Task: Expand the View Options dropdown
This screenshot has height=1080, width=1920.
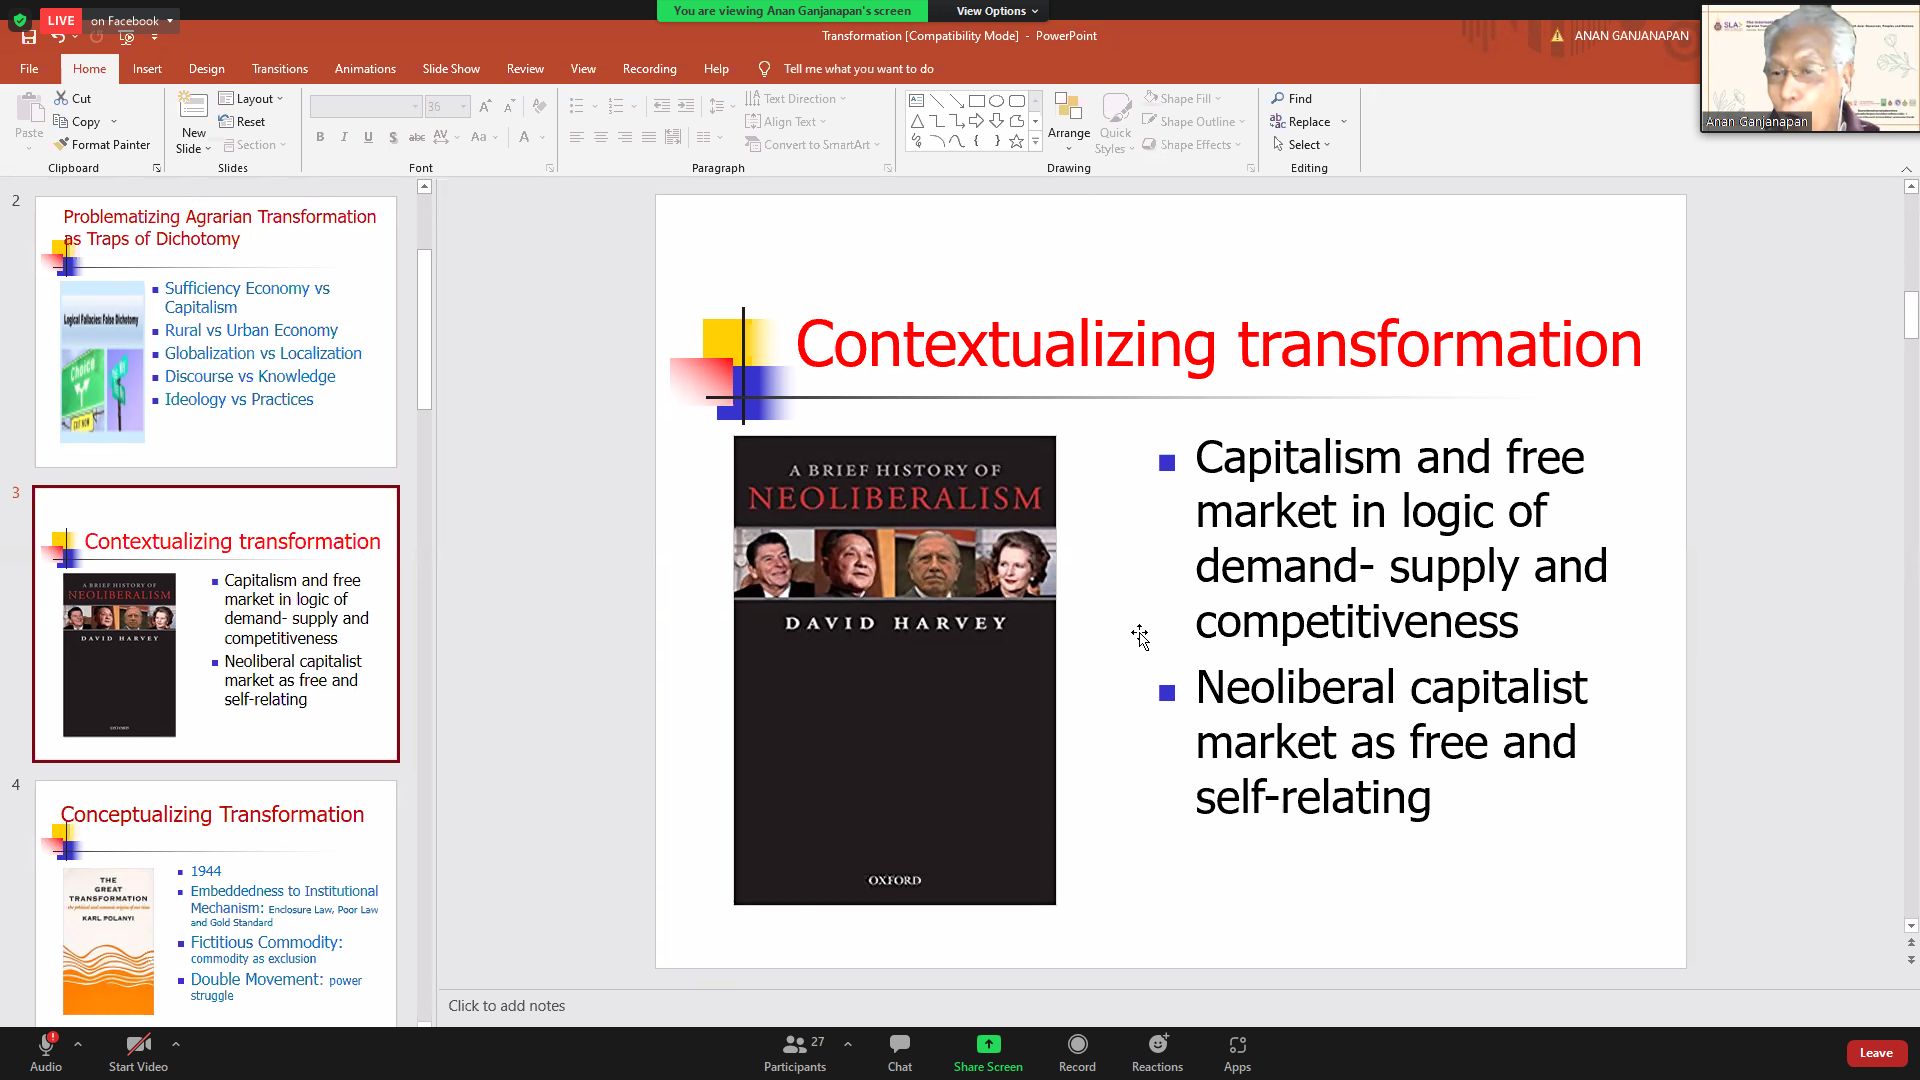Action: (x=996, y=11)
